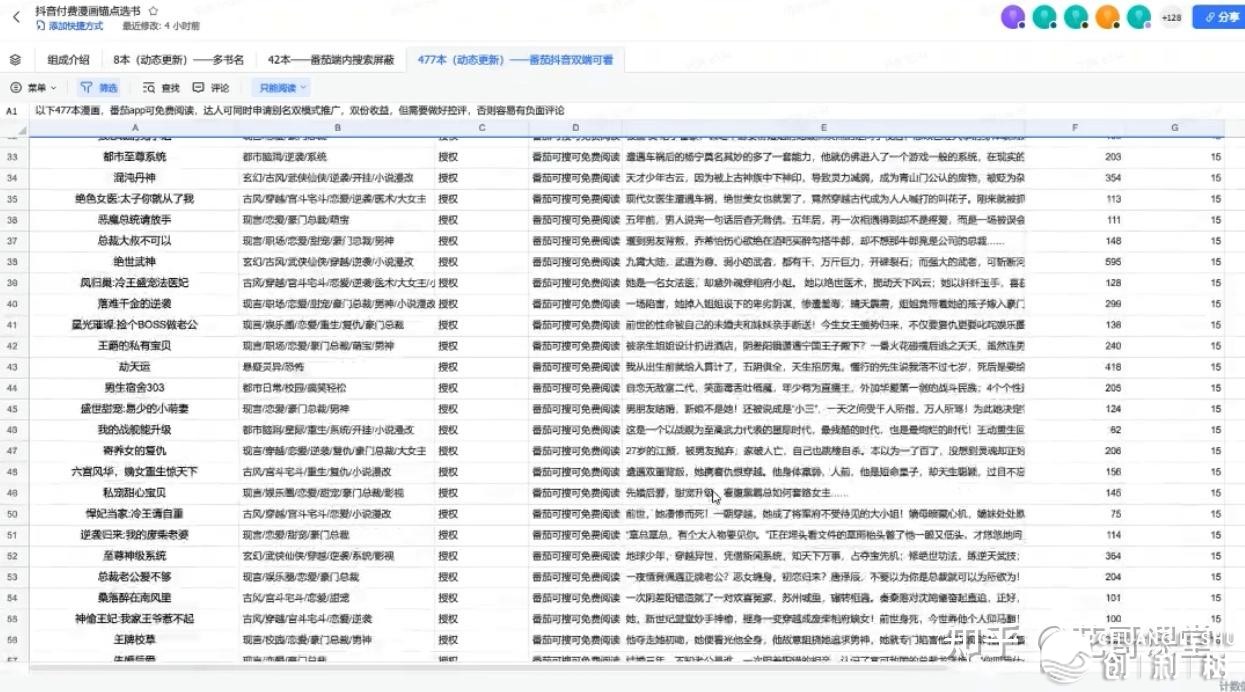Click cell with title 混沌丹神
The width and height of the screenshot is (1245, 692).
[133, 178]
